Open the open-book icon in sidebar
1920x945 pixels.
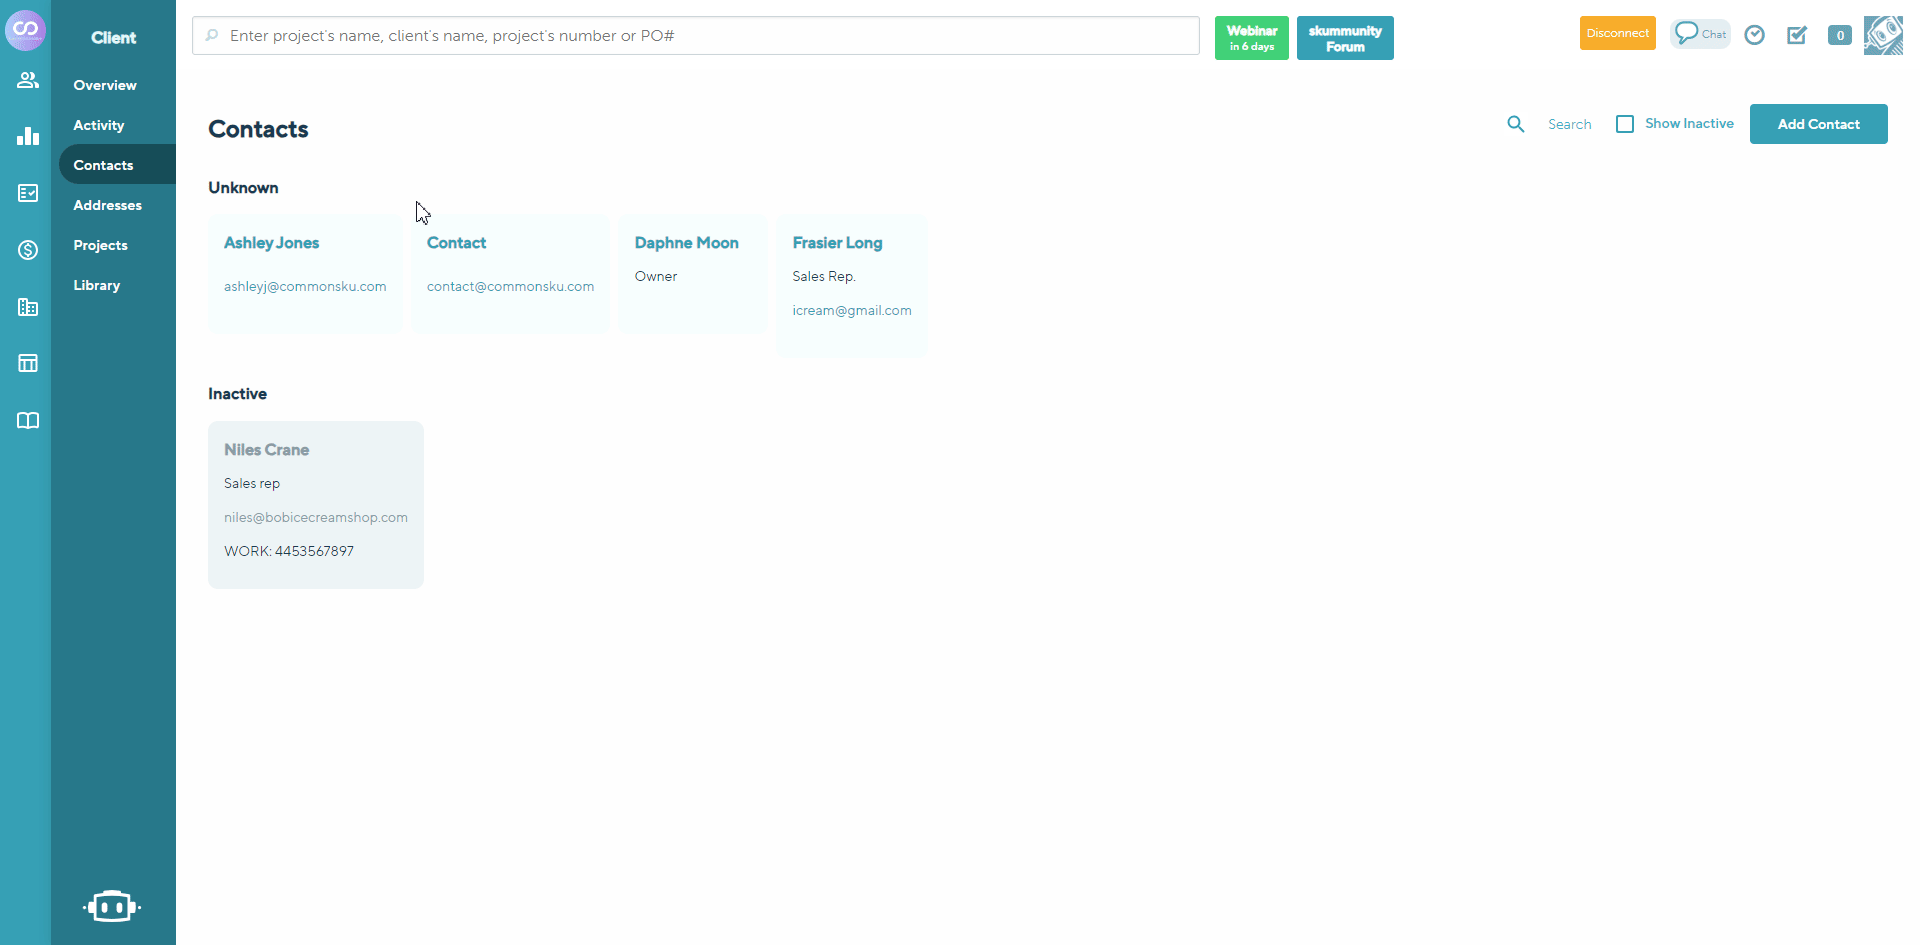(x=27, y=421)
